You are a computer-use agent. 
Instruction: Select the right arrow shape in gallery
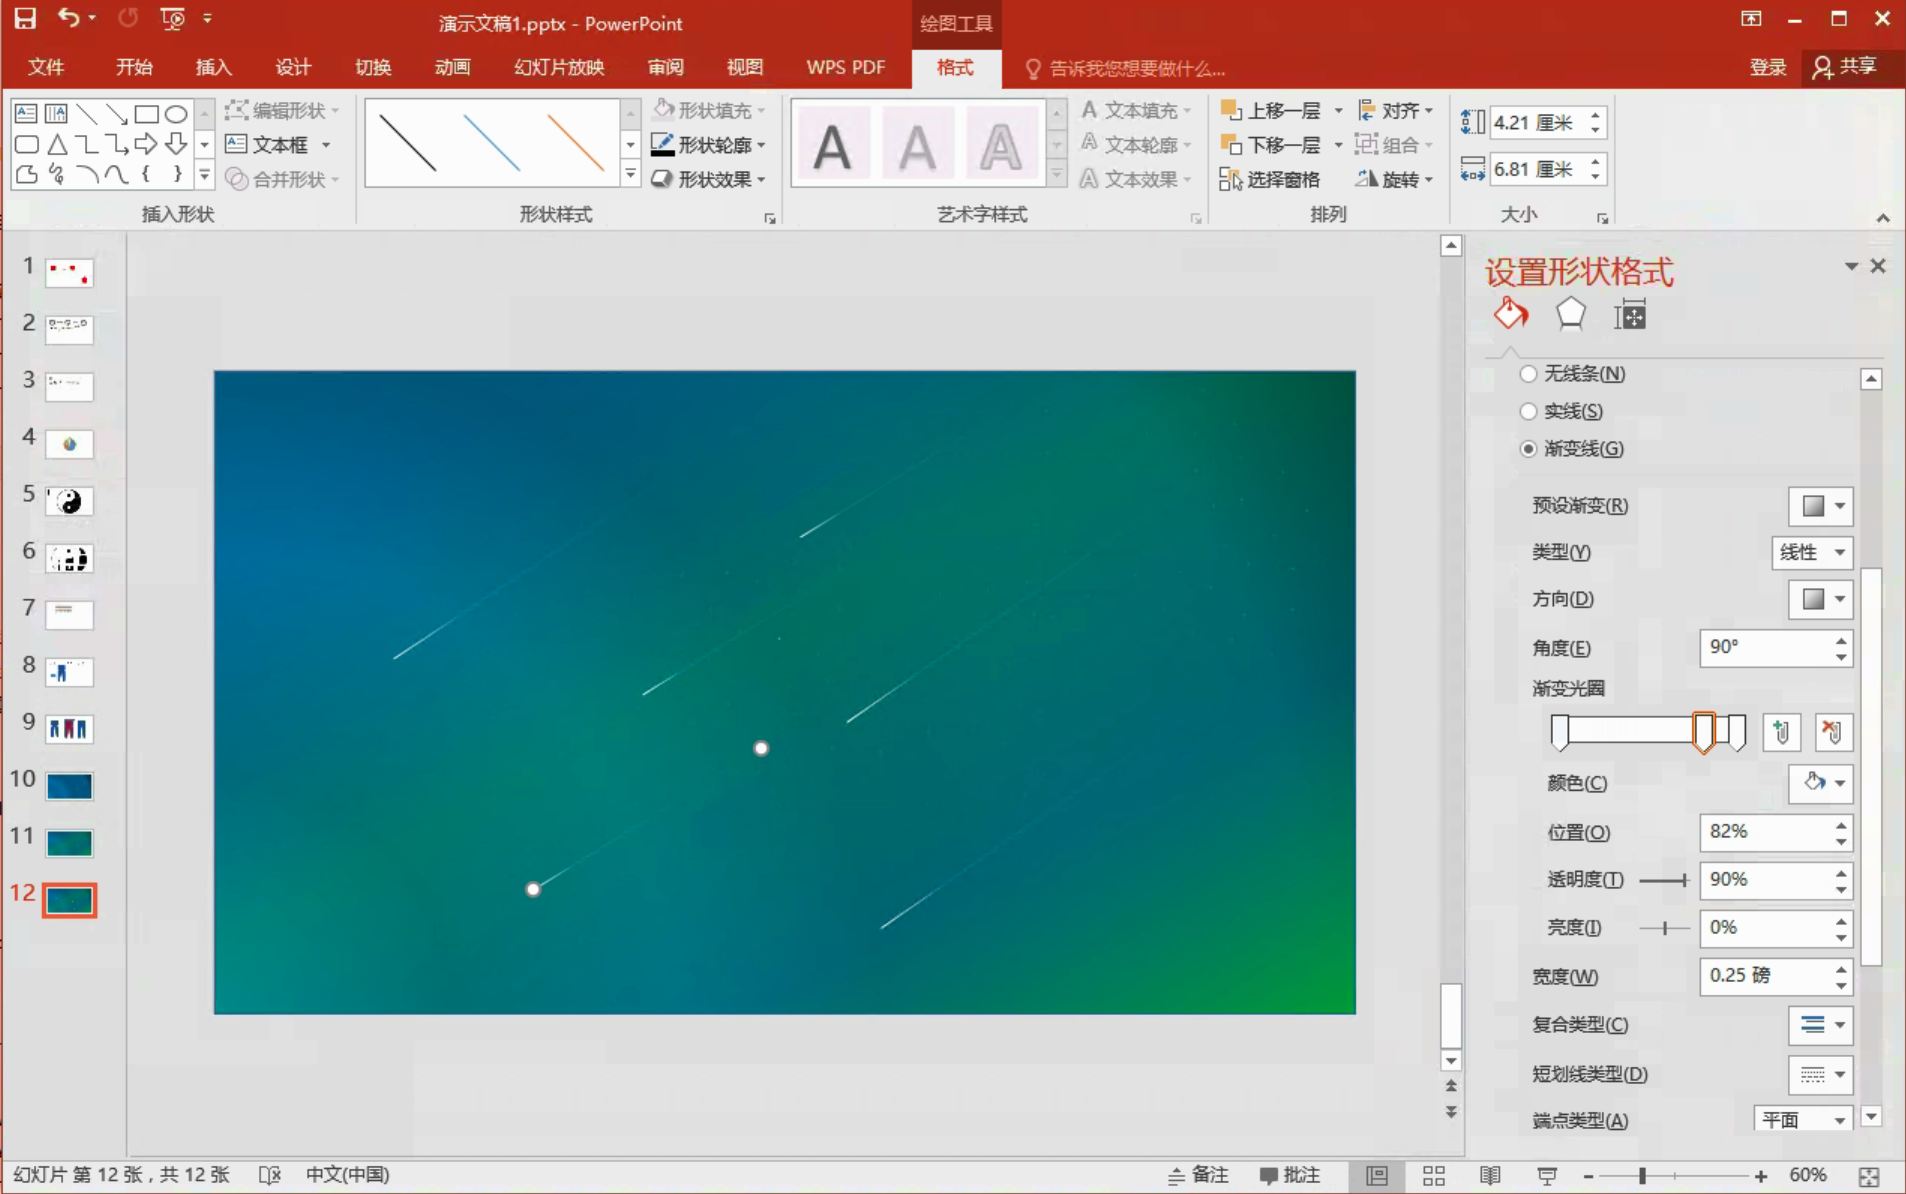pyautogui.click(x=146, y=144)
